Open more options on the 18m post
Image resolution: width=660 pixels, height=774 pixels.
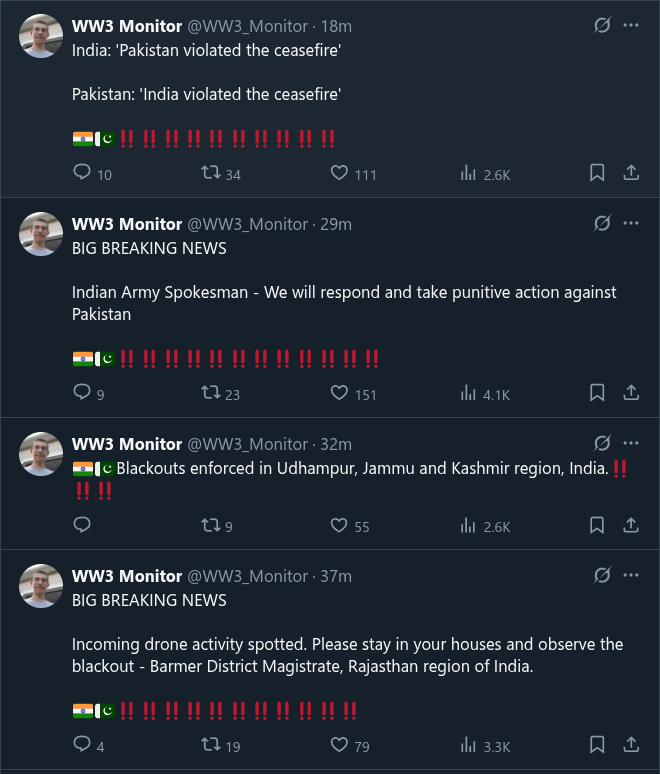click(x=631, y=25)
